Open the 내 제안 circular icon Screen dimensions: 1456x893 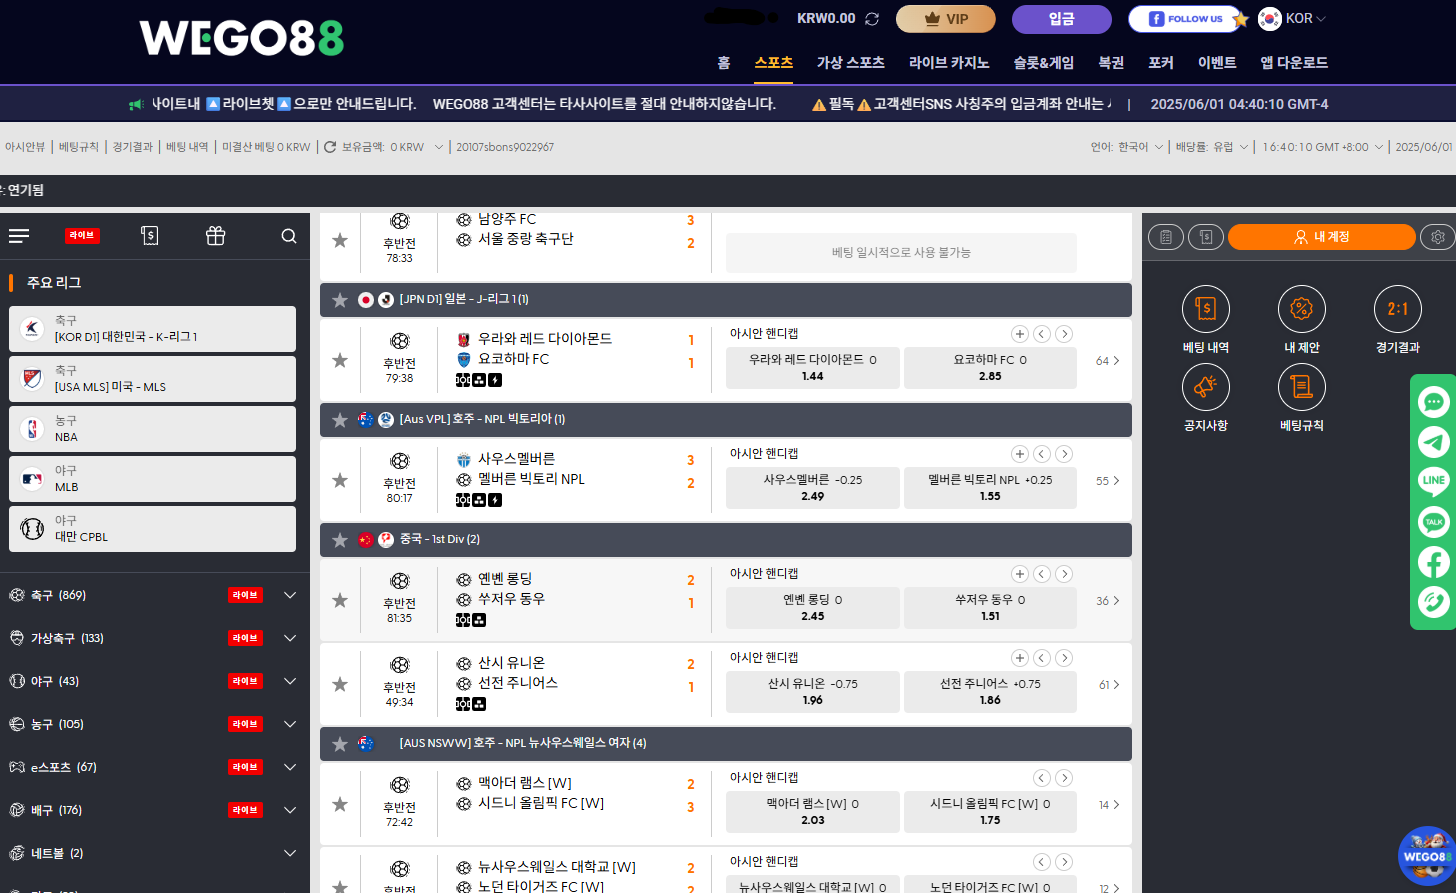pos(1302,309)
